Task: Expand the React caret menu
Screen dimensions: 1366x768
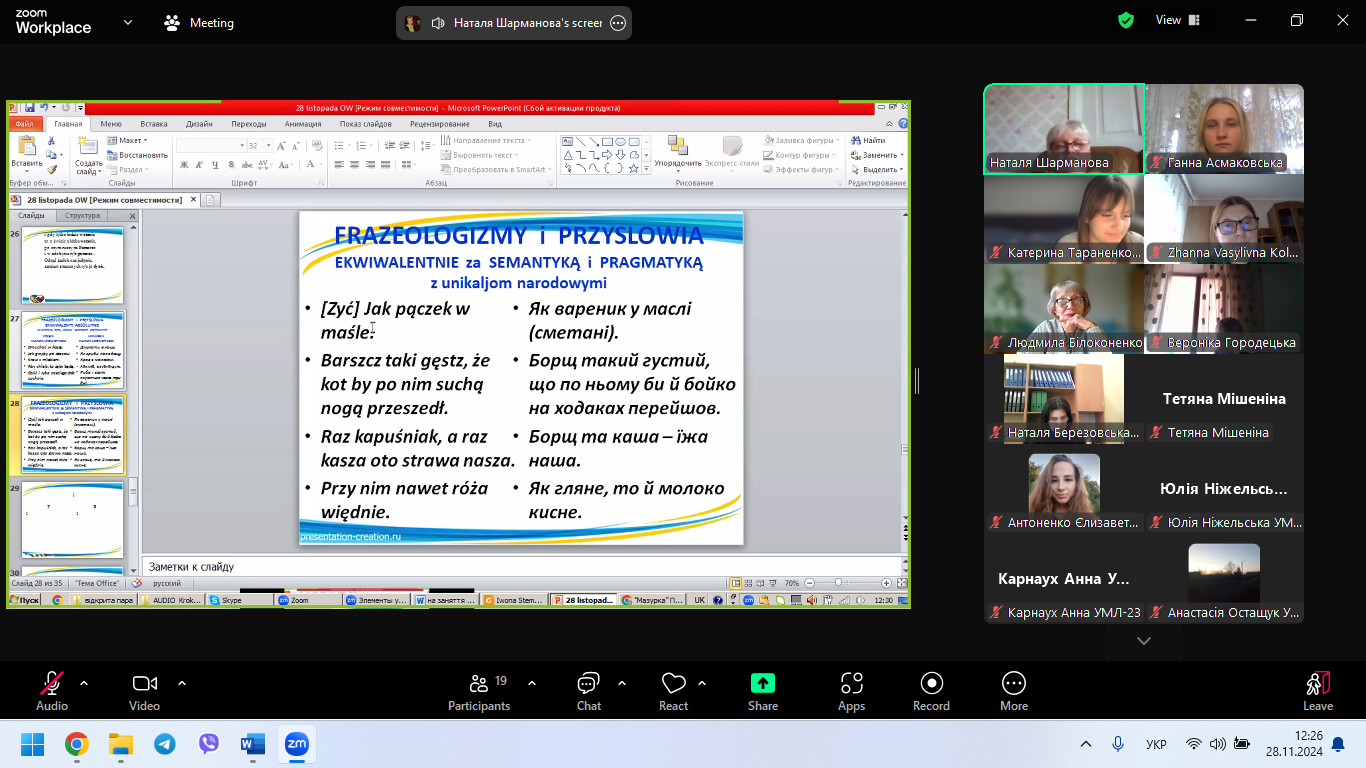Action: [x=702, y=683]
